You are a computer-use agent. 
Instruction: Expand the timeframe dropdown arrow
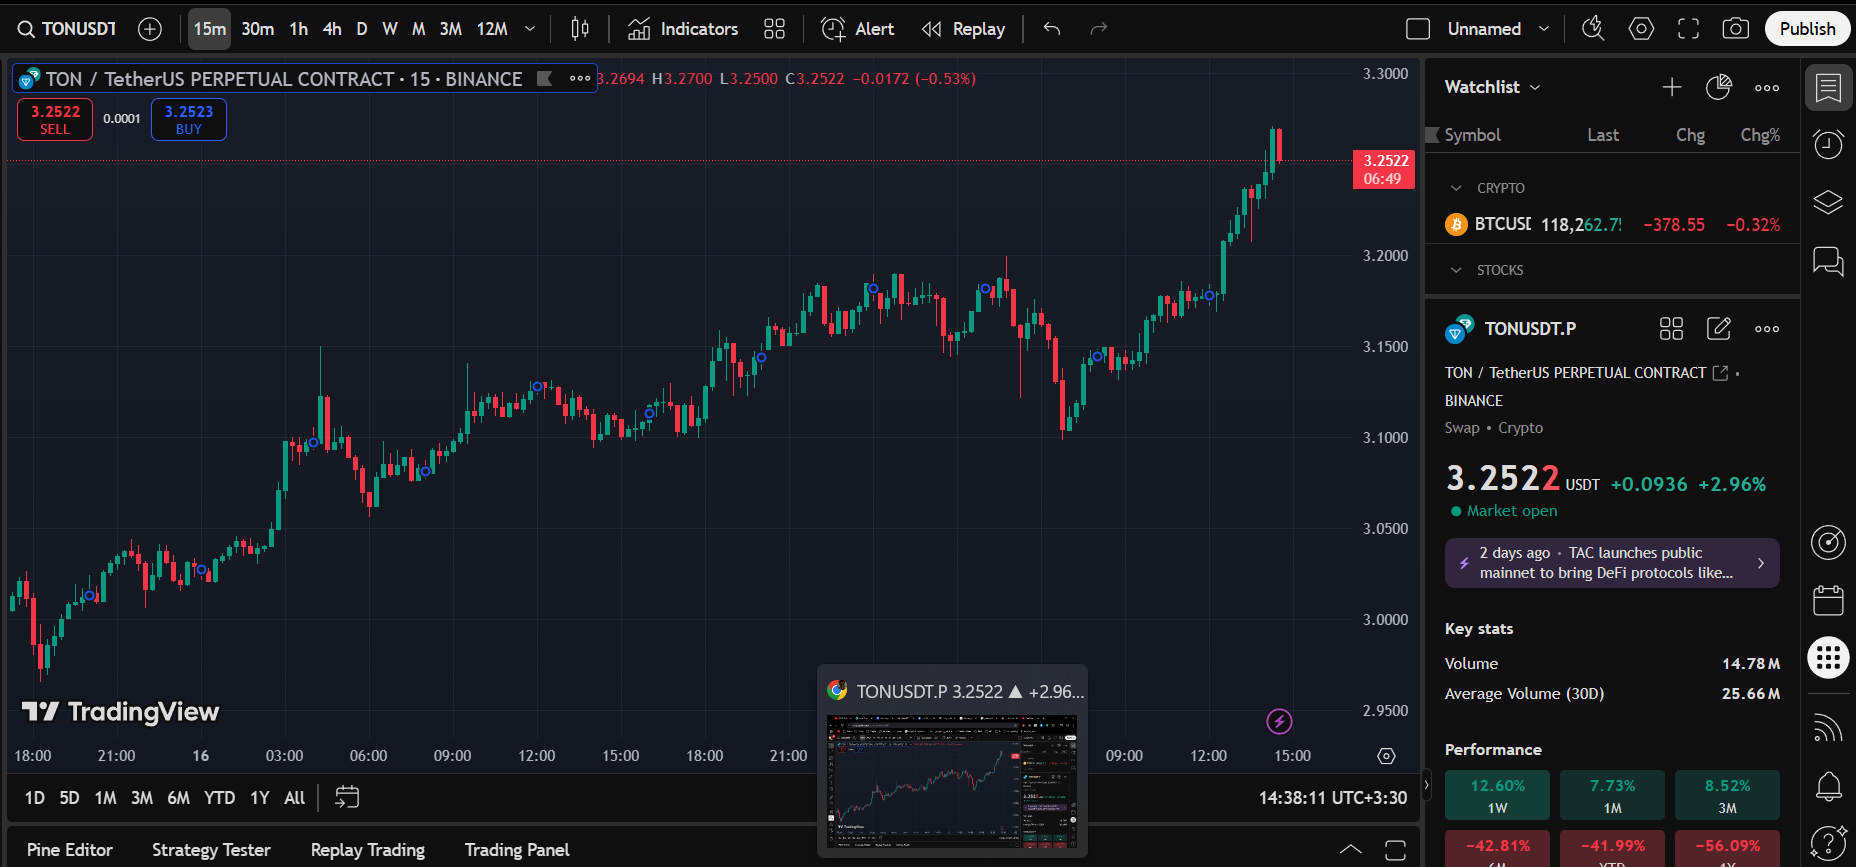[530, 29]
